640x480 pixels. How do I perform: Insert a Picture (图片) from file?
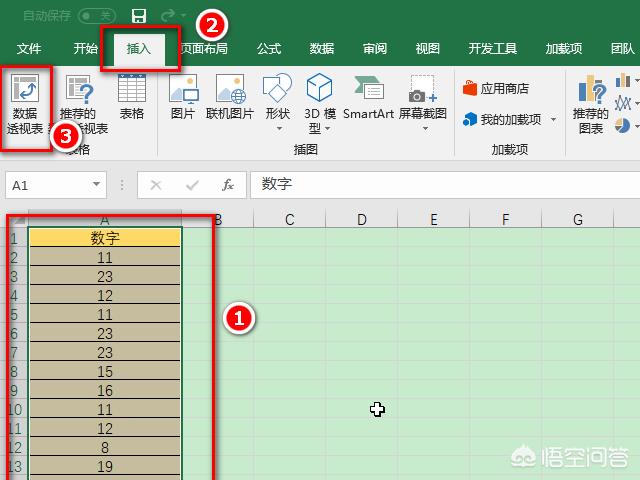click(x=183, y=99)
